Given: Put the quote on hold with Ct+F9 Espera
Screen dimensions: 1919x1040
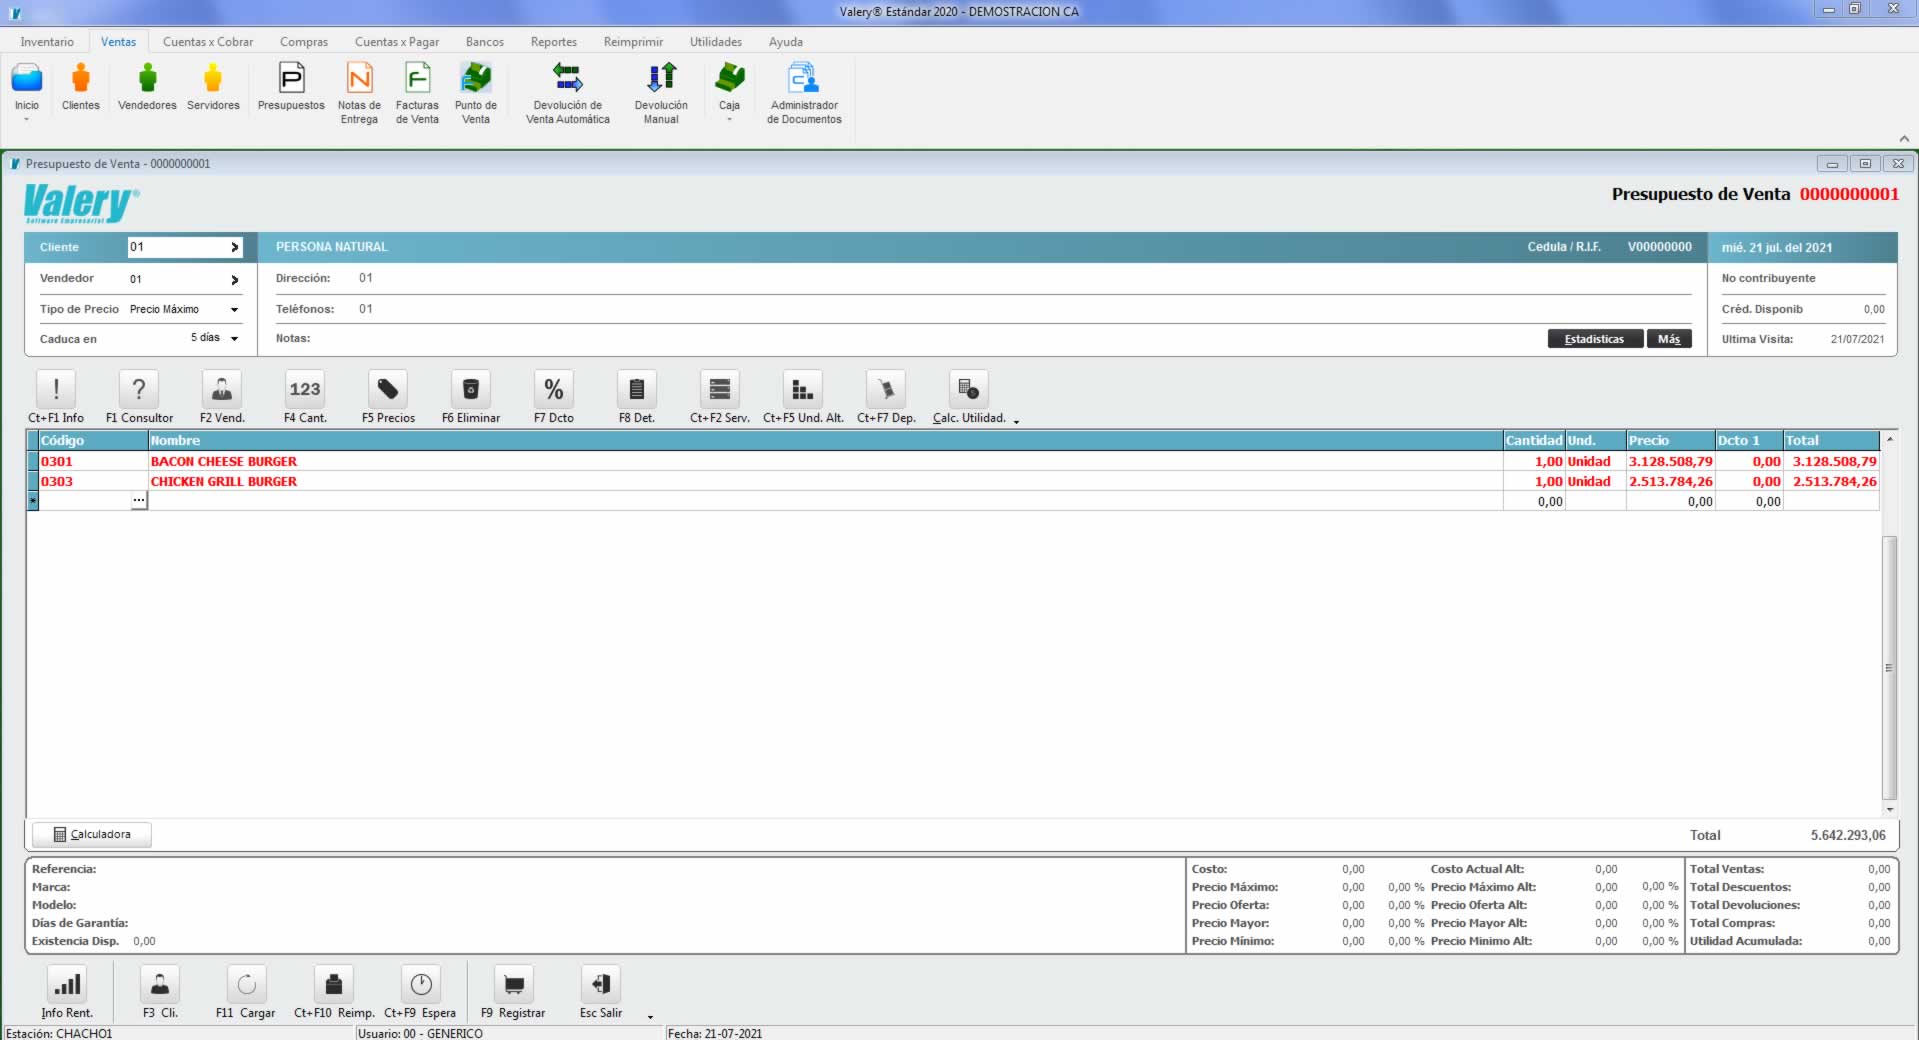Looking at the screenshot, I should point(420,992).
